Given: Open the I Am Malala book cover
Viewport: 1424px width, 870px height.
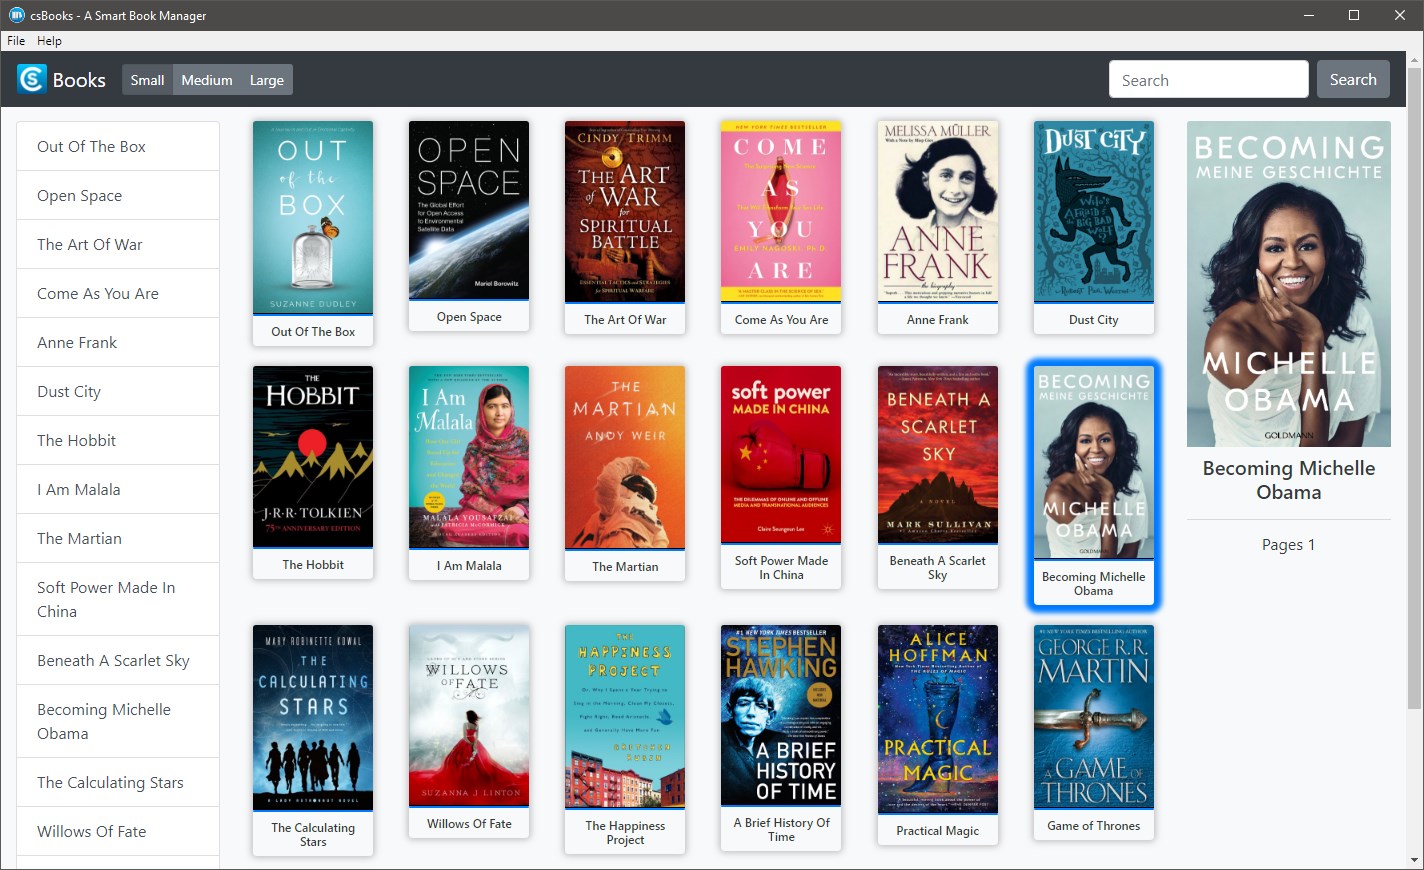Looking at the screenshot, I should coord(469,457).
